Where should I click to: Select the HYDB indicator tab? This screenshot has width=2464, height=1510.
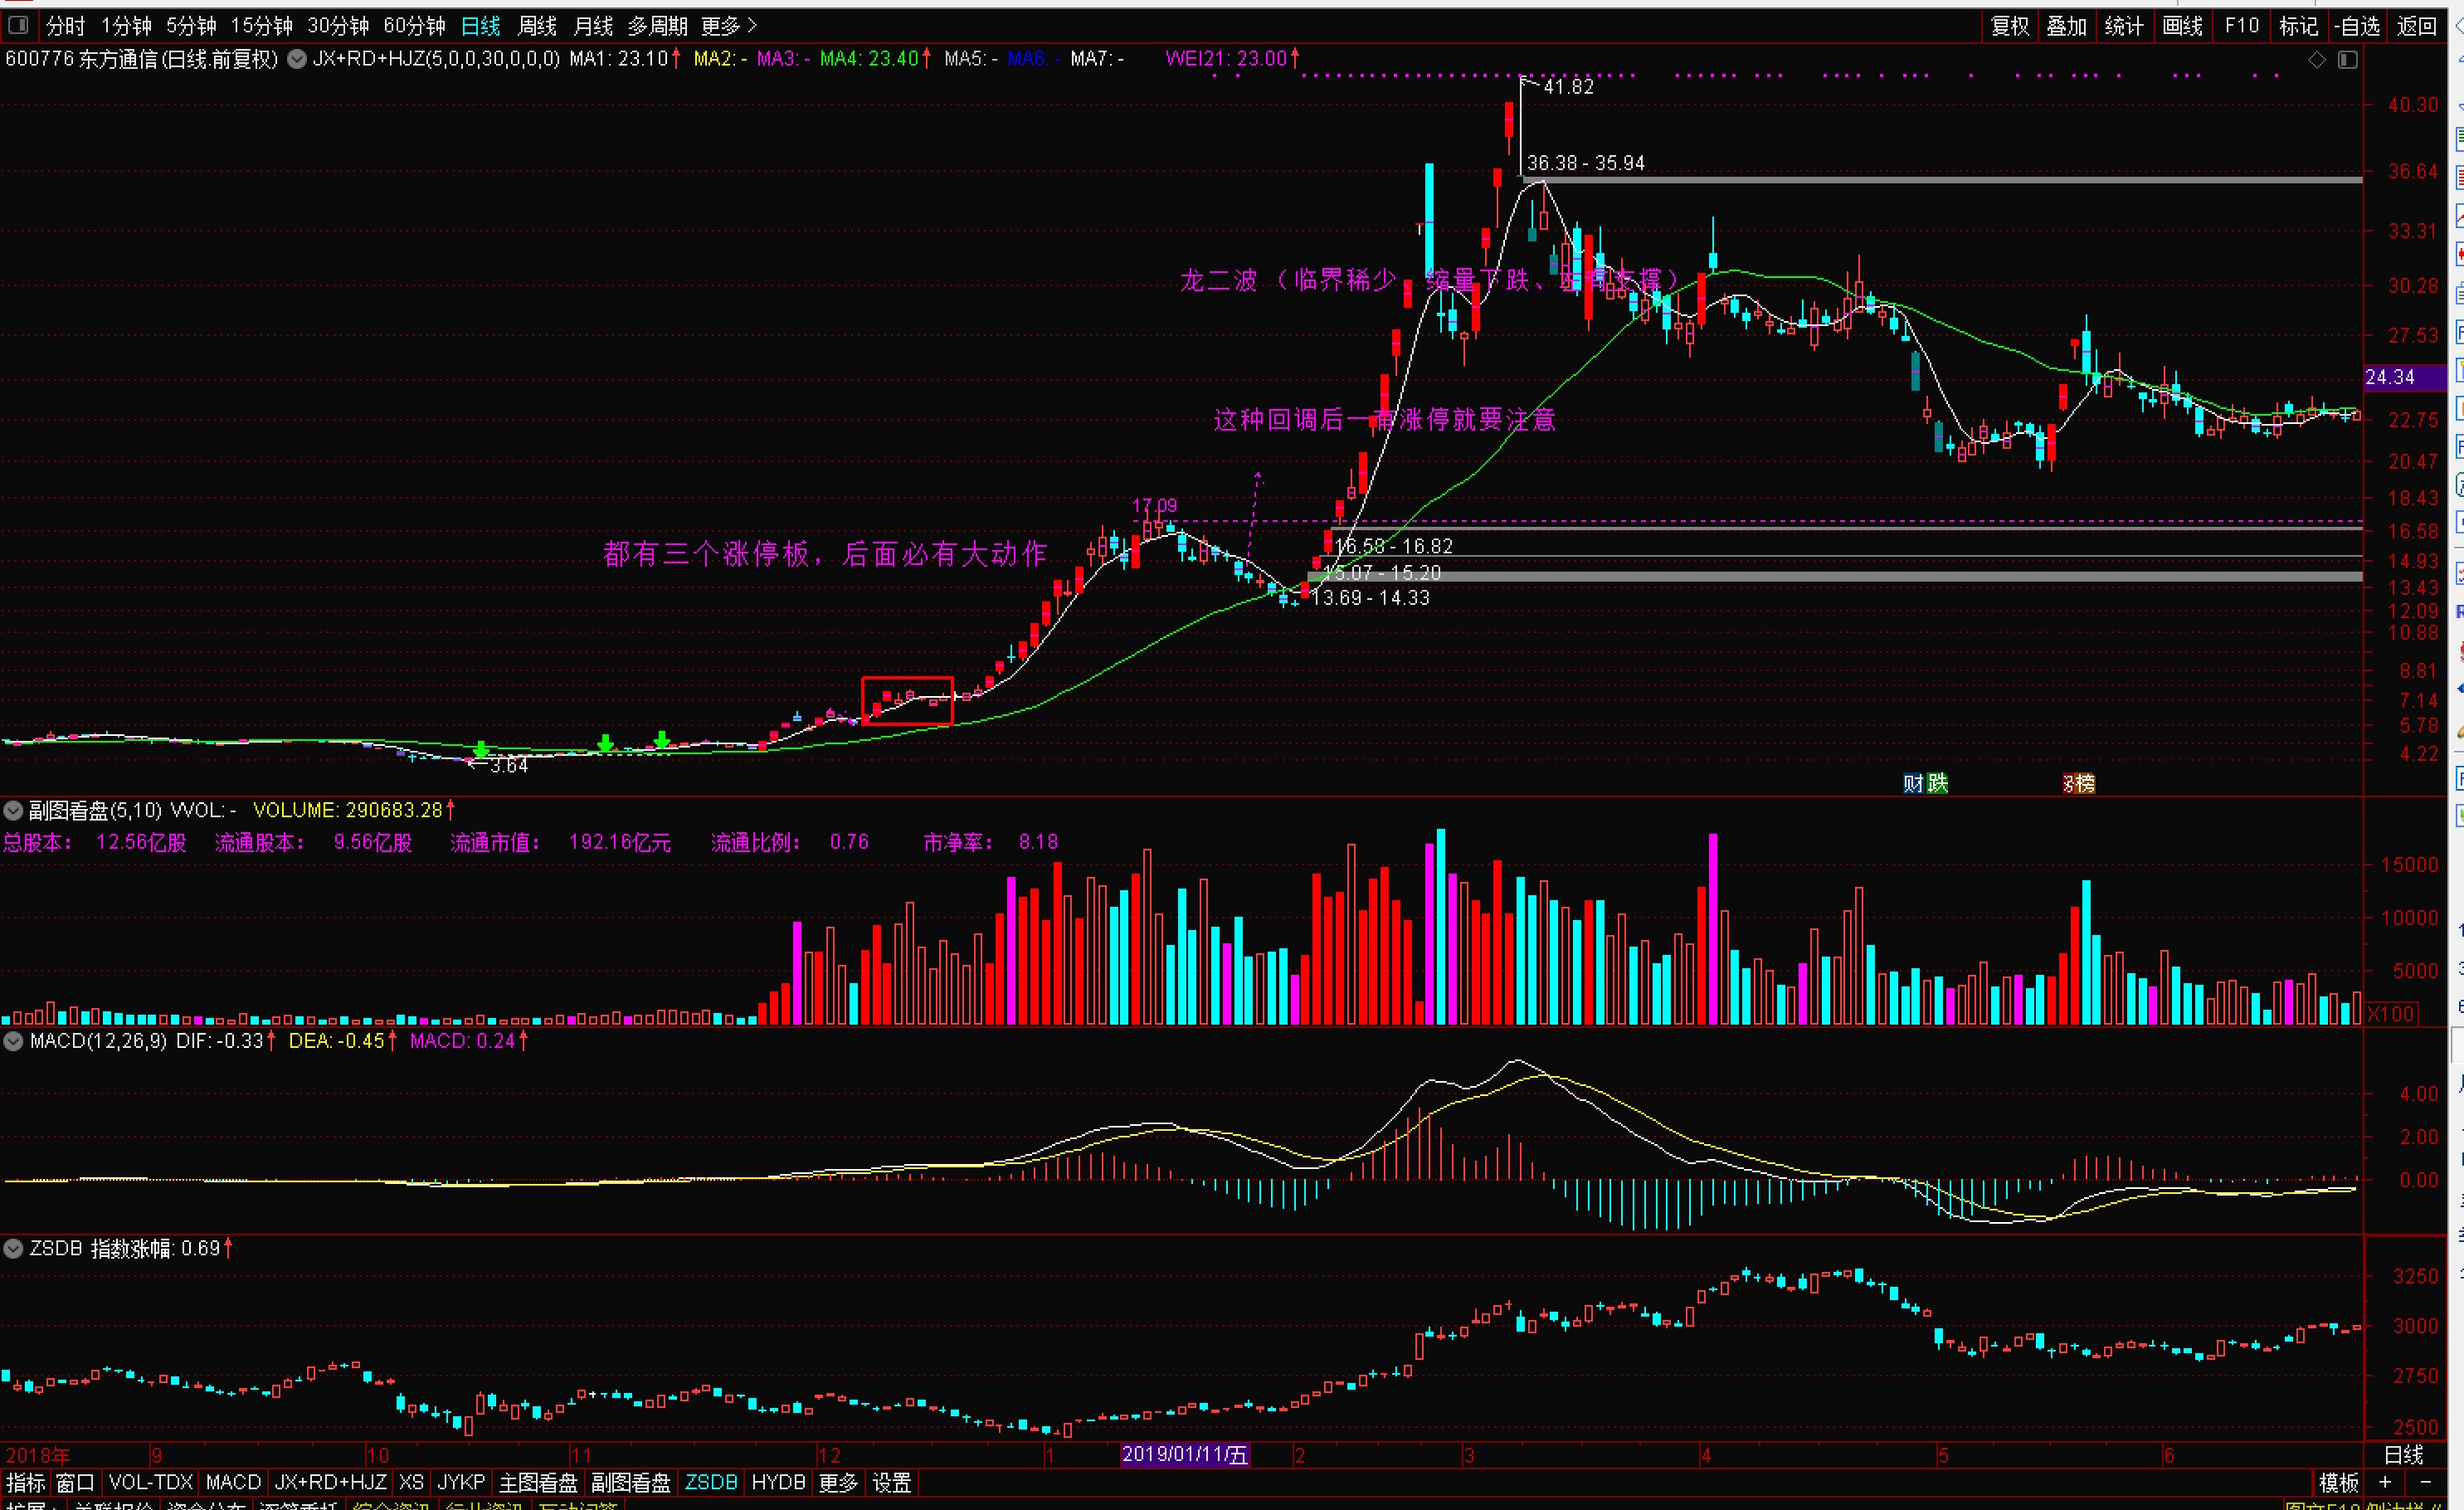pyautogui.click(x=778, y=1482)
